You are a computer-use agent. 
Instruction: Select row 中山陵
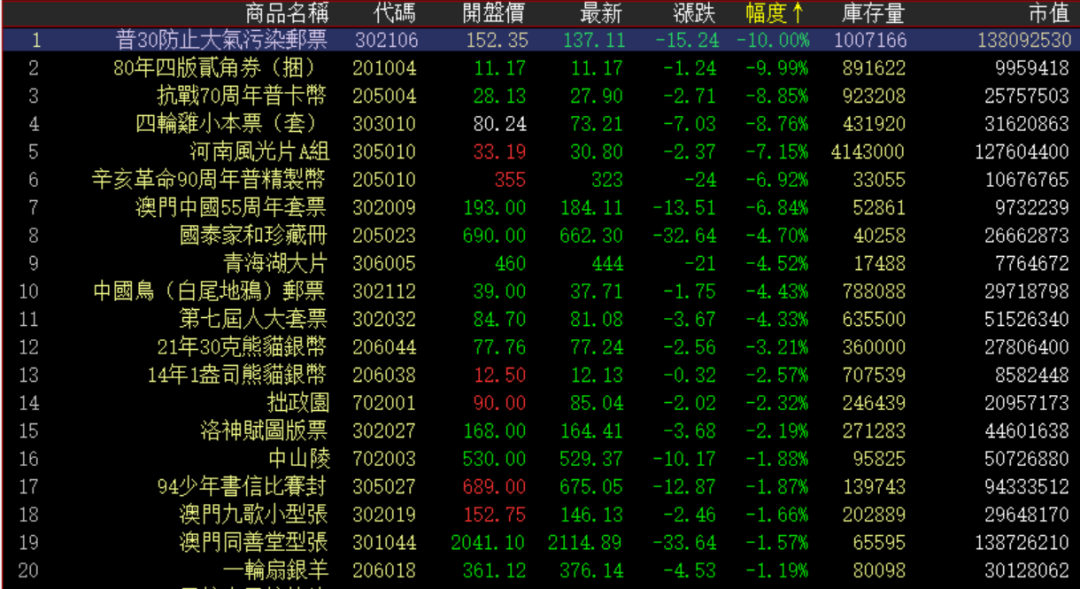tap(541, 459)
